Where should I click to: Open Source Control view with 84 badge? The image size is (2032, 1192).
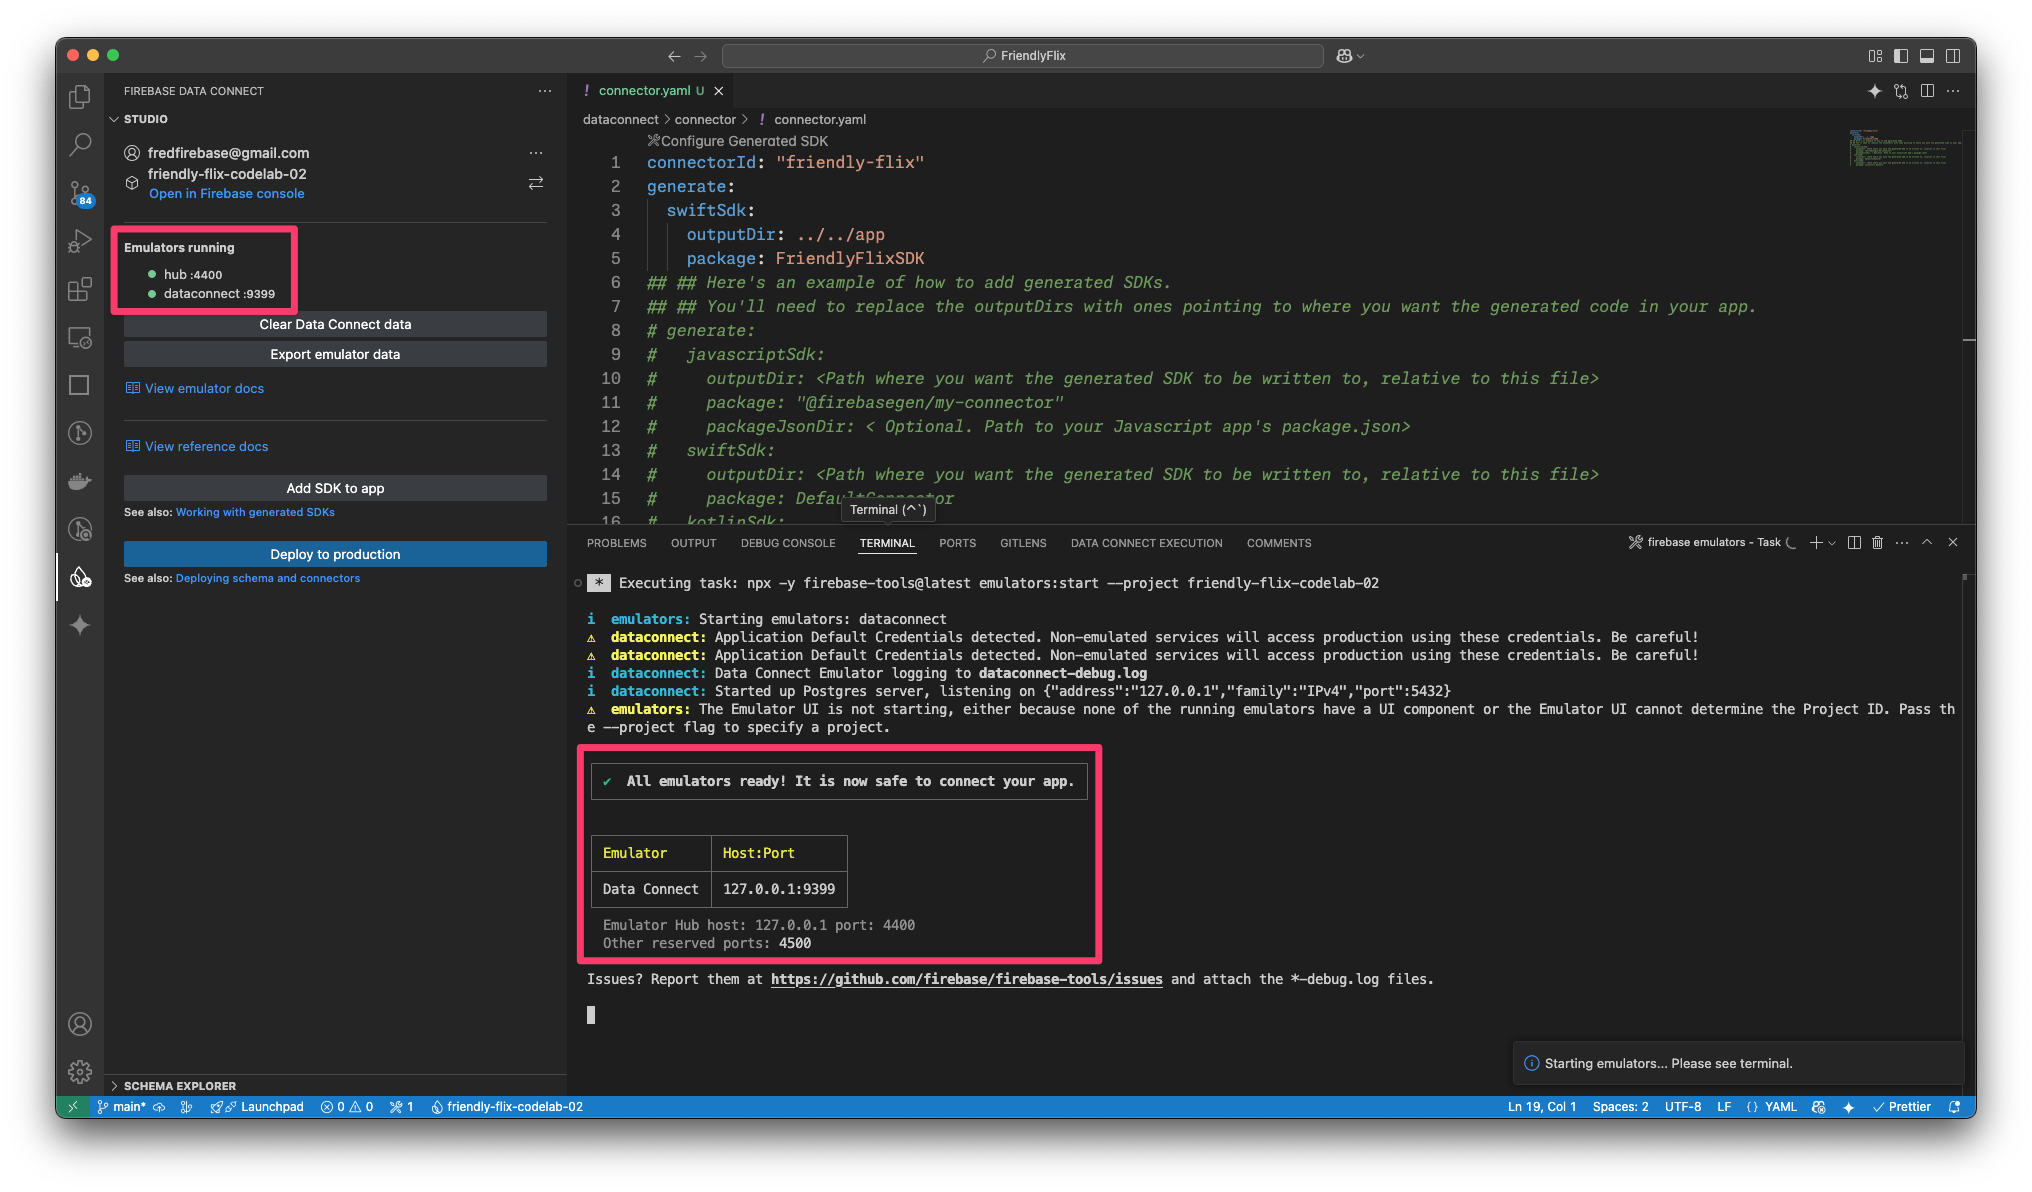click(80, 192)
